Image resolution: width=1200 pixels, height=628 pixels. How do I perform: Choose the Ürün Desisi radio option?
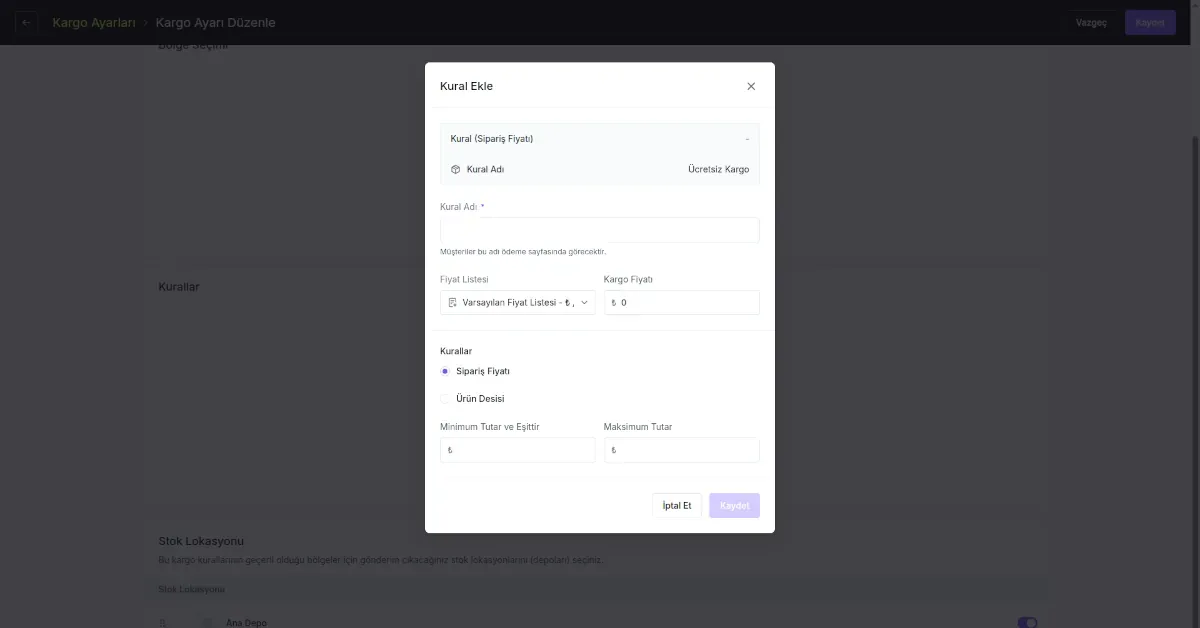click(445, 398)
